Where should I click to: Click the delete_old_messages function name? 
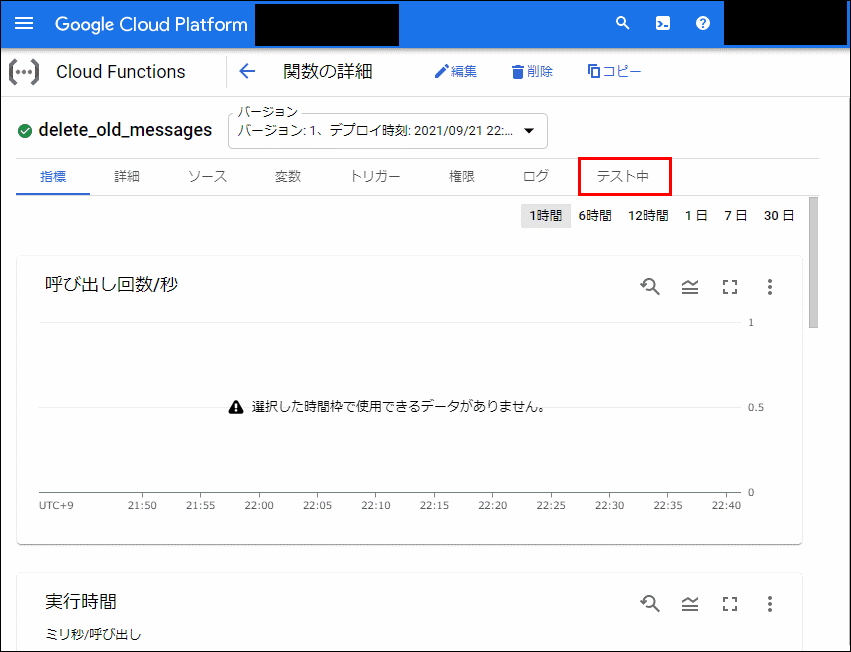point(125,130)
